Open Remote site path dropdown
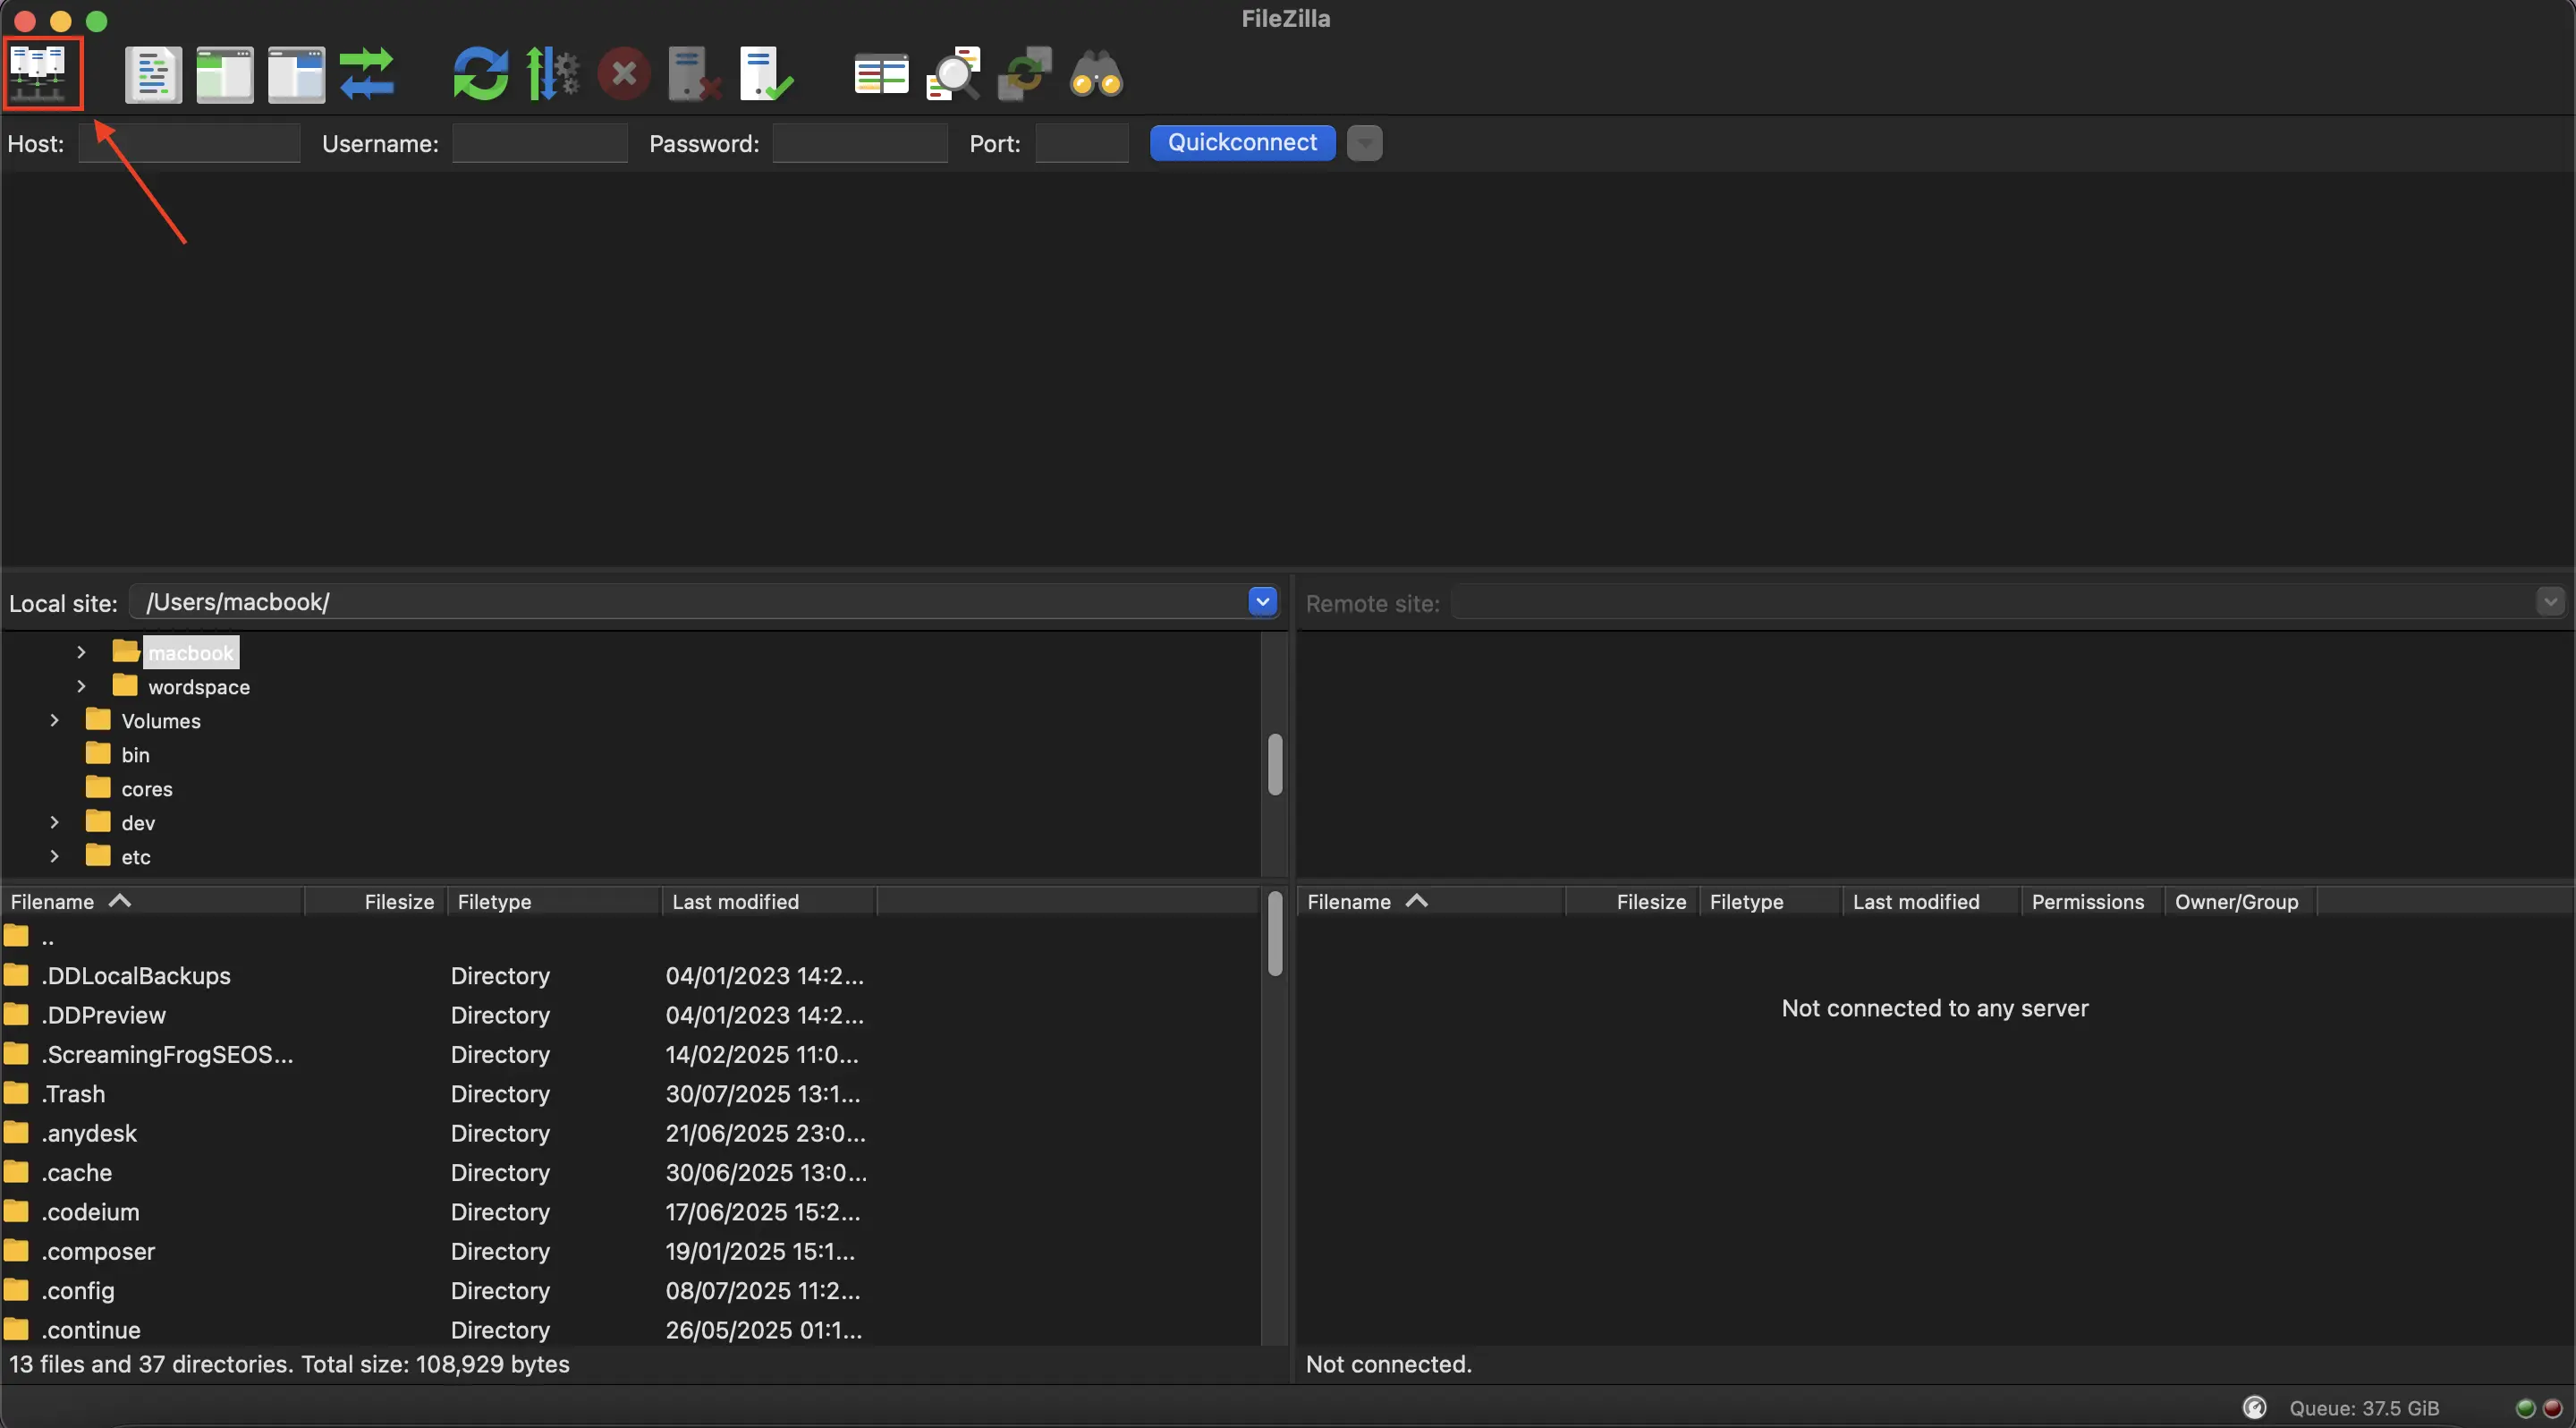This screenshot has height=1428, width=2576. point(2549,602)
